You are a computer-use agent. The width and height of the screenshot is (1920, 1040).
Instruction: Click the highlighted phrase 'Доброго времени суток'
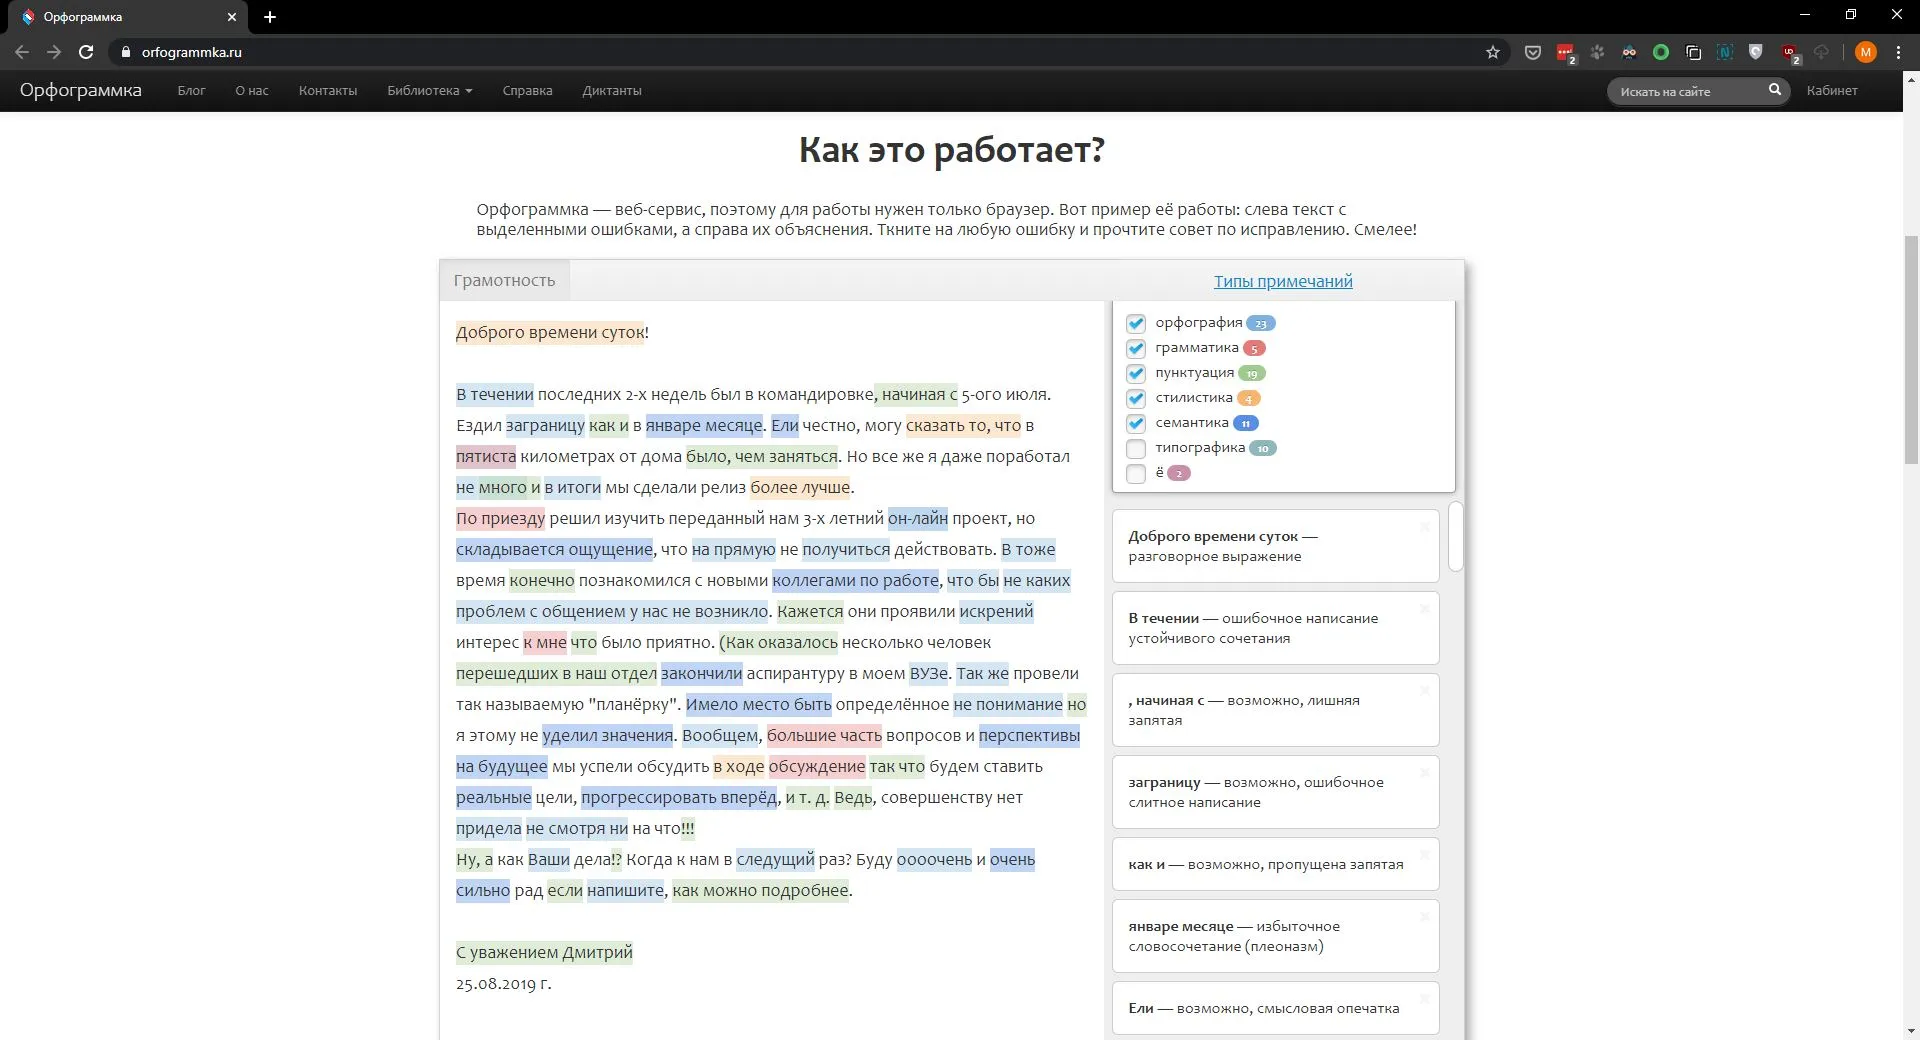click(550, 332)
